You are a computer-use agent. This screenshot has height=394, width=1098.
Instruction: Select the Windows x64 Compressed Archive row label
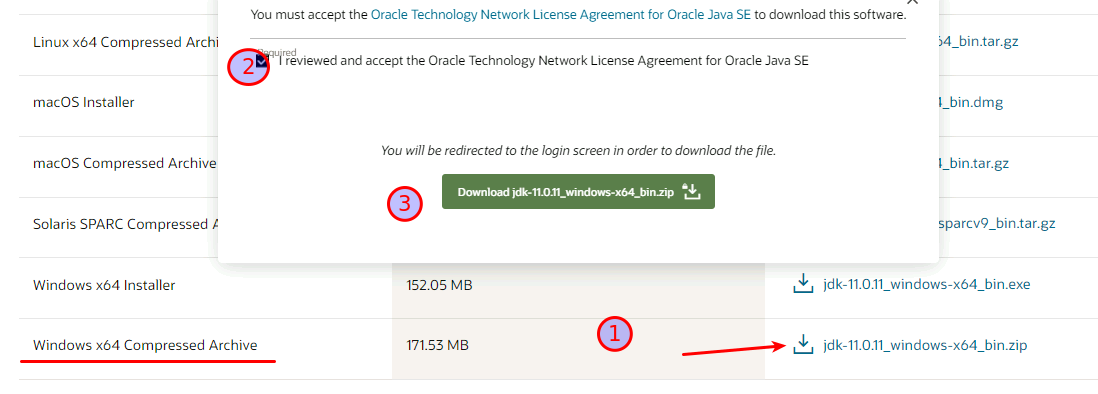pyautogui.click(x=145, y=345)
